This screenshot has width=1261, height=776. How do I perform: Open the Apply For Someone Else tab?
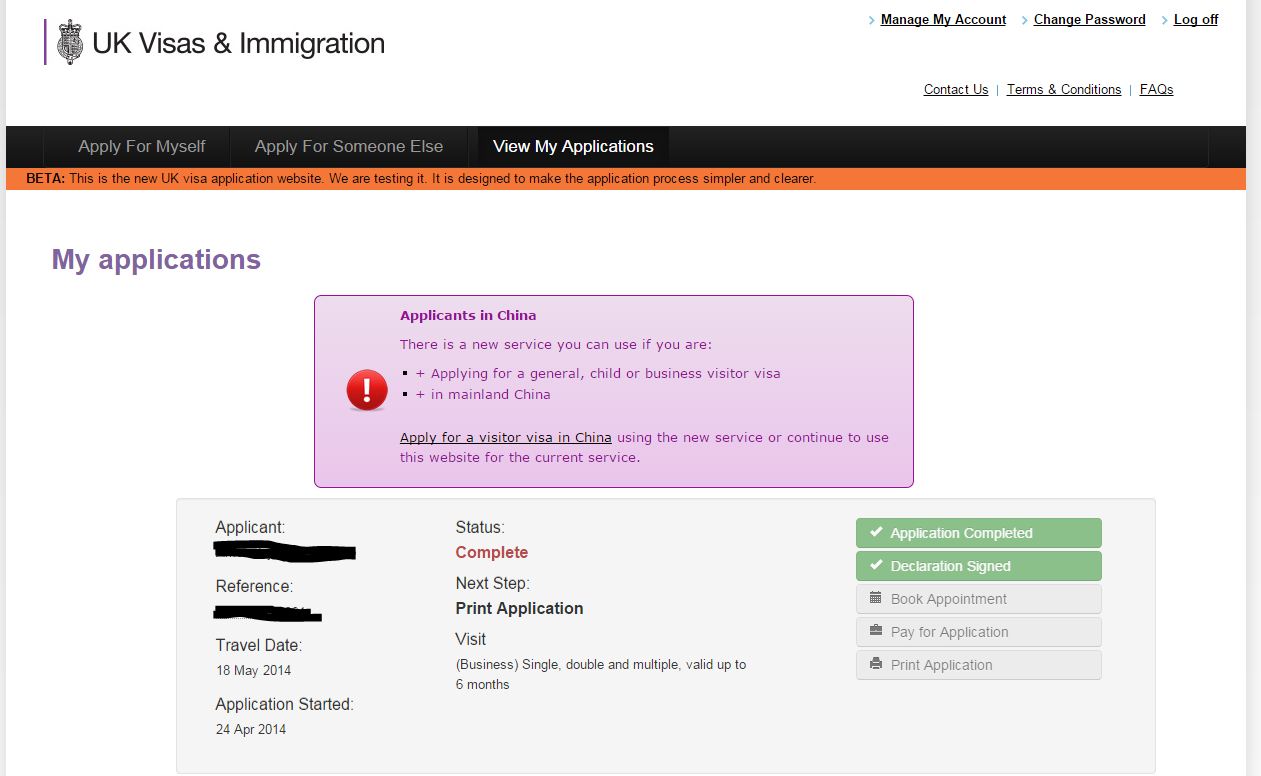349,146
